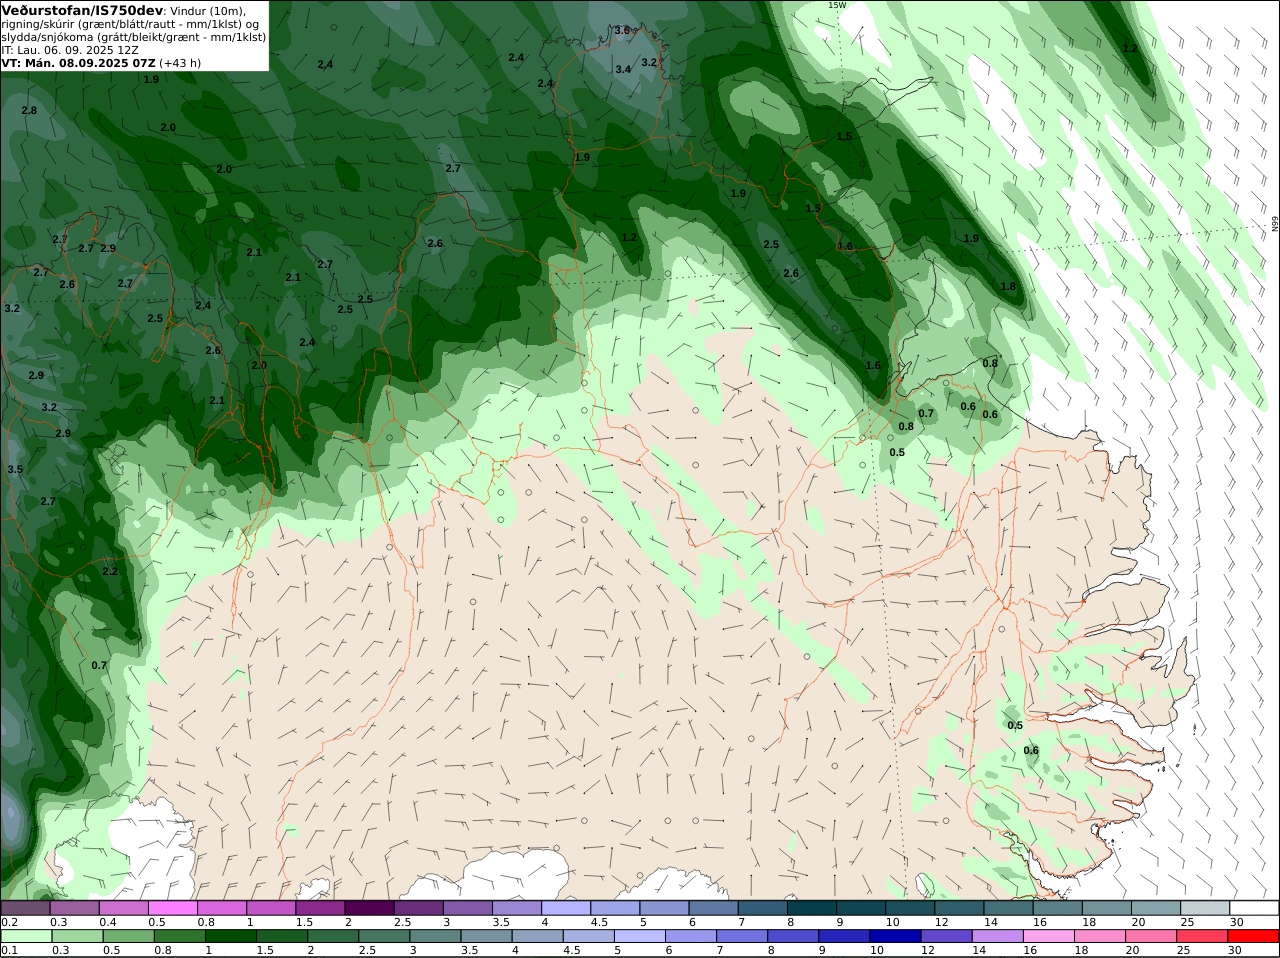Click the red-pink 25 swatch in lower legend
The width and height of the screenshot is (1280, 958).
pos(1203,936)
